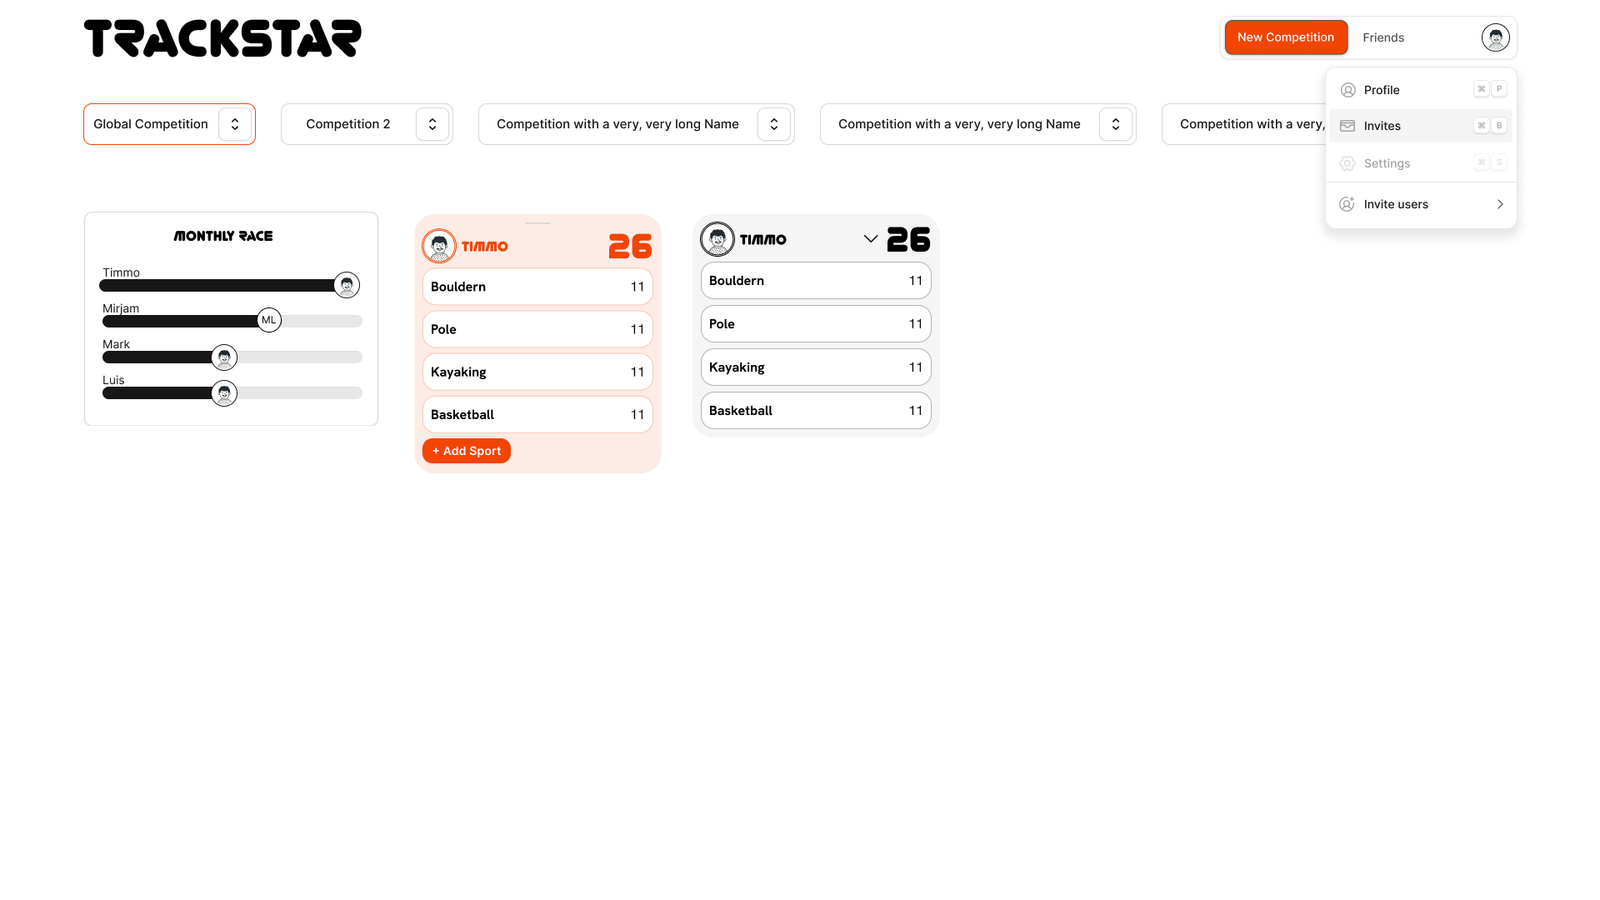Click Luis's avatar on the race track

pos(225,393)
